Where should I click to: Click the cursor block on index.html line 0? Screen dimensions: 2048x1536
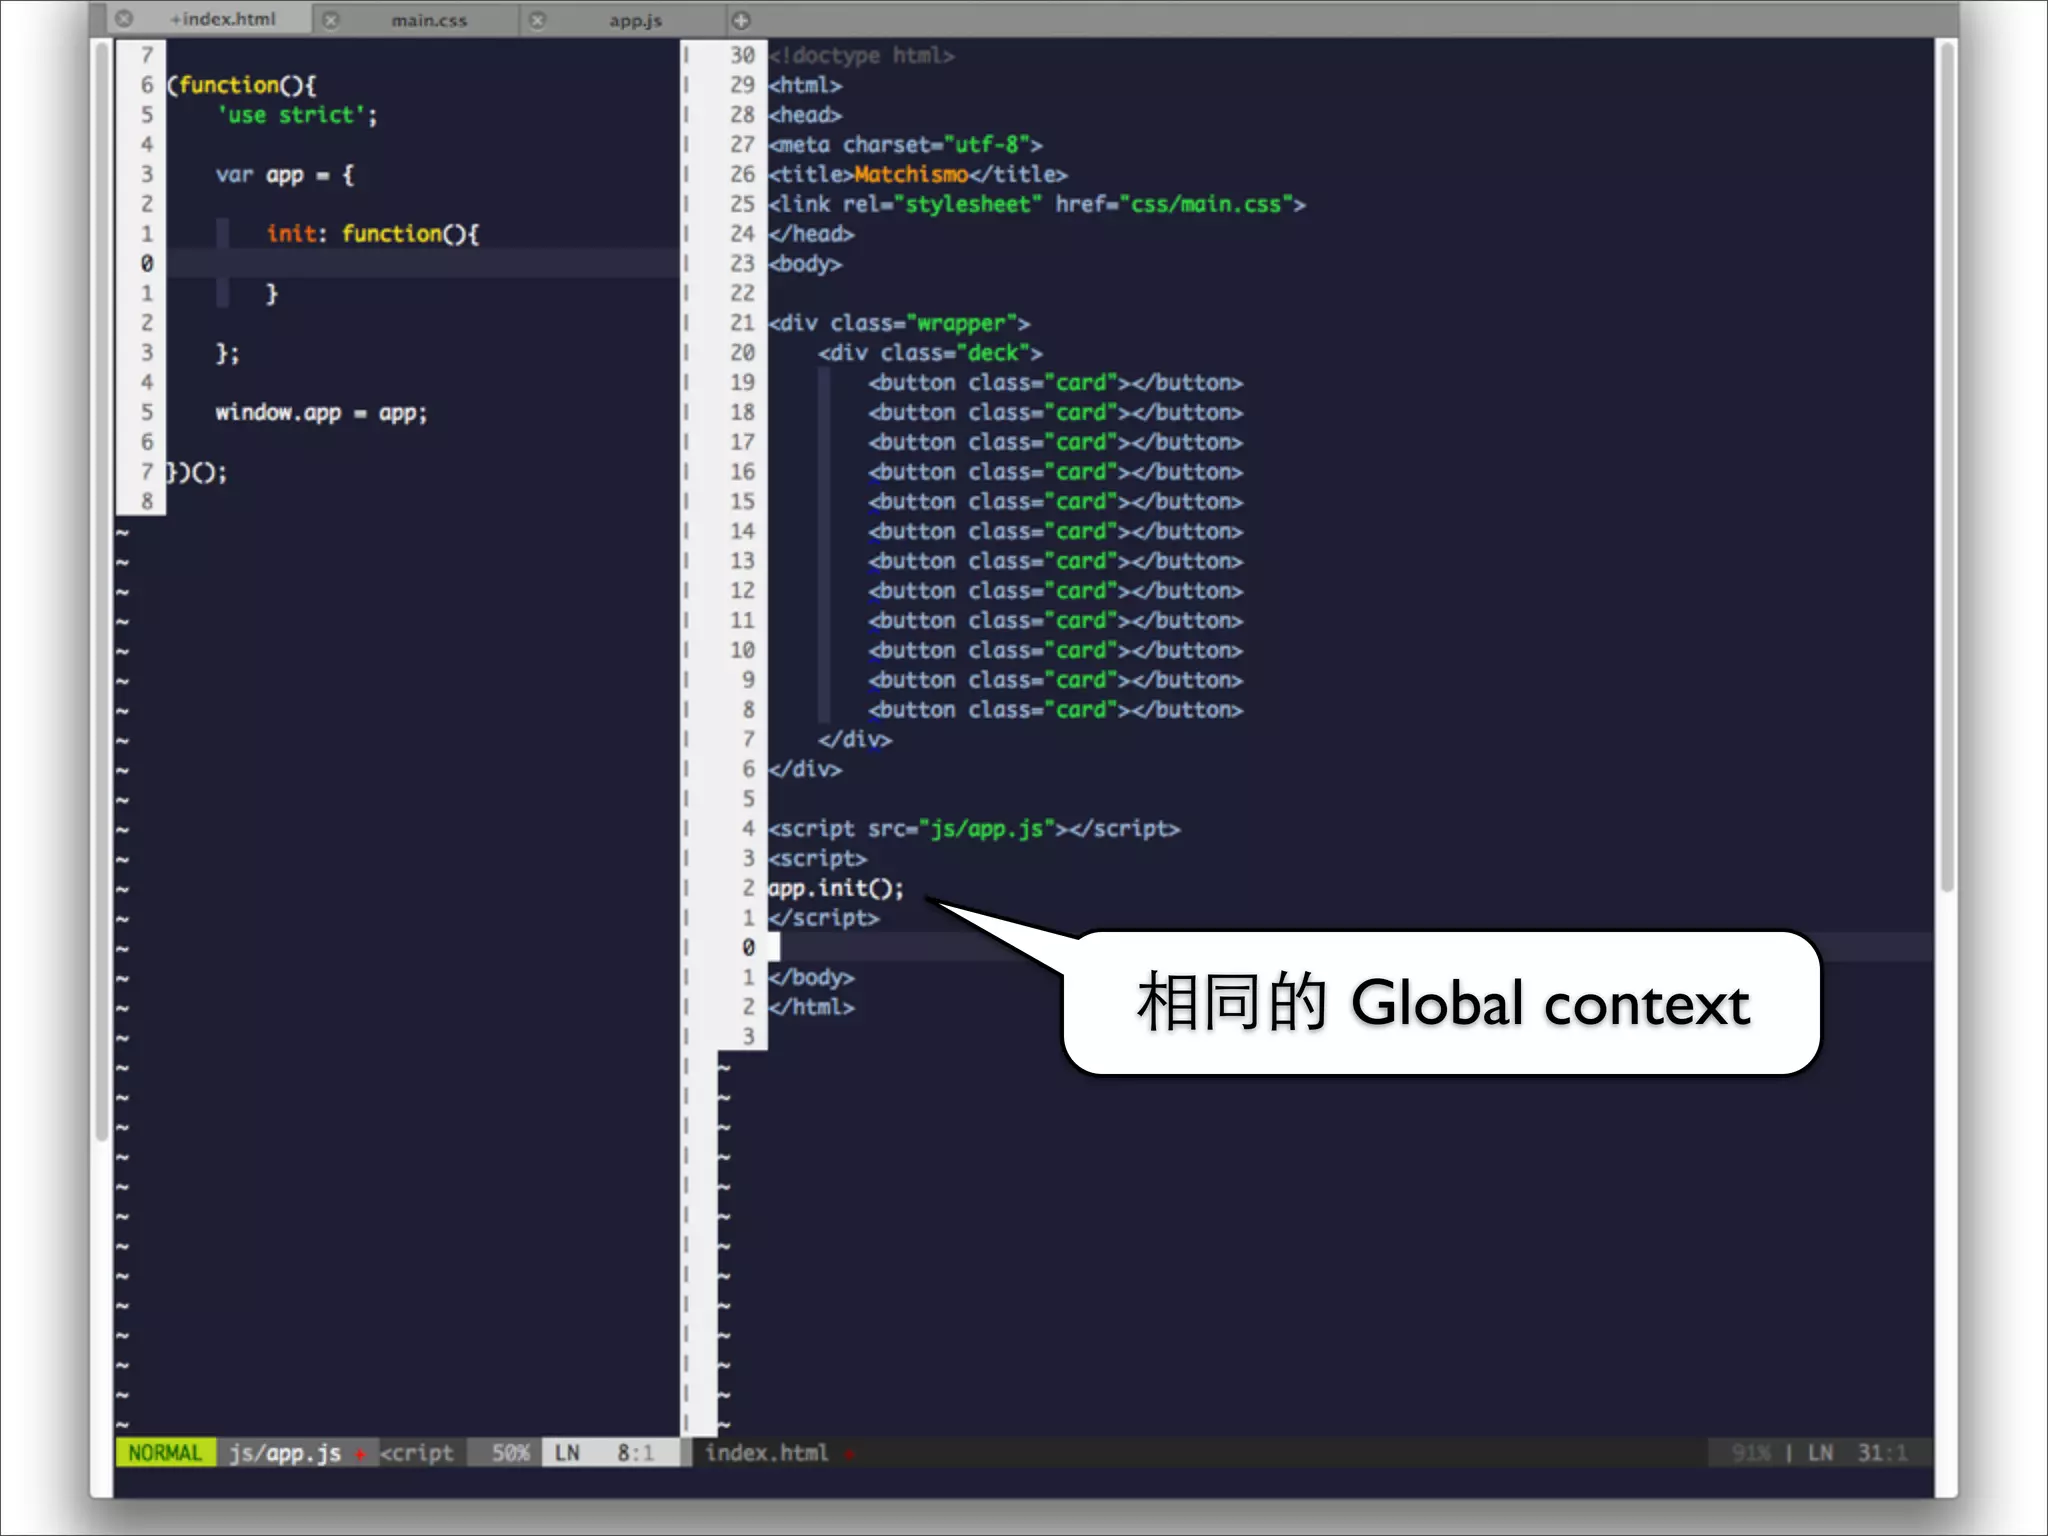pos(773,947)
